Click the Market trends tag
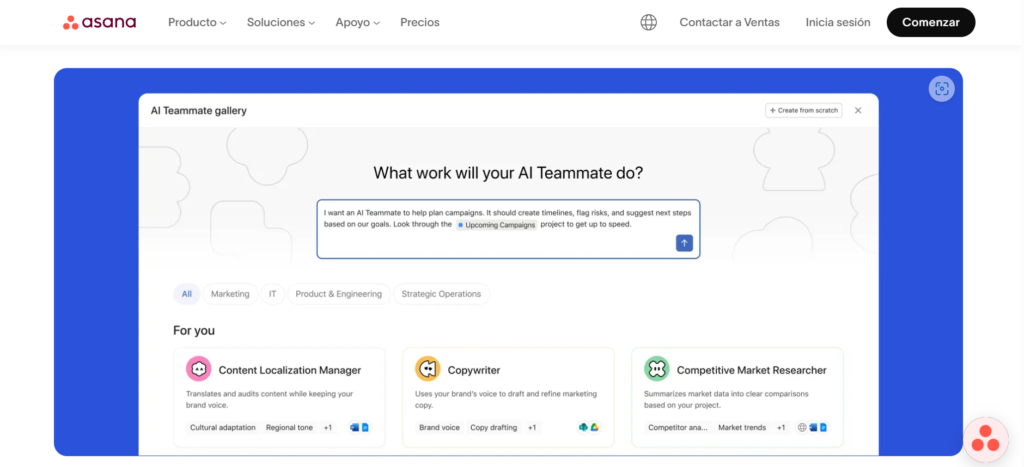1024x467 pixels. click(742, 428)
